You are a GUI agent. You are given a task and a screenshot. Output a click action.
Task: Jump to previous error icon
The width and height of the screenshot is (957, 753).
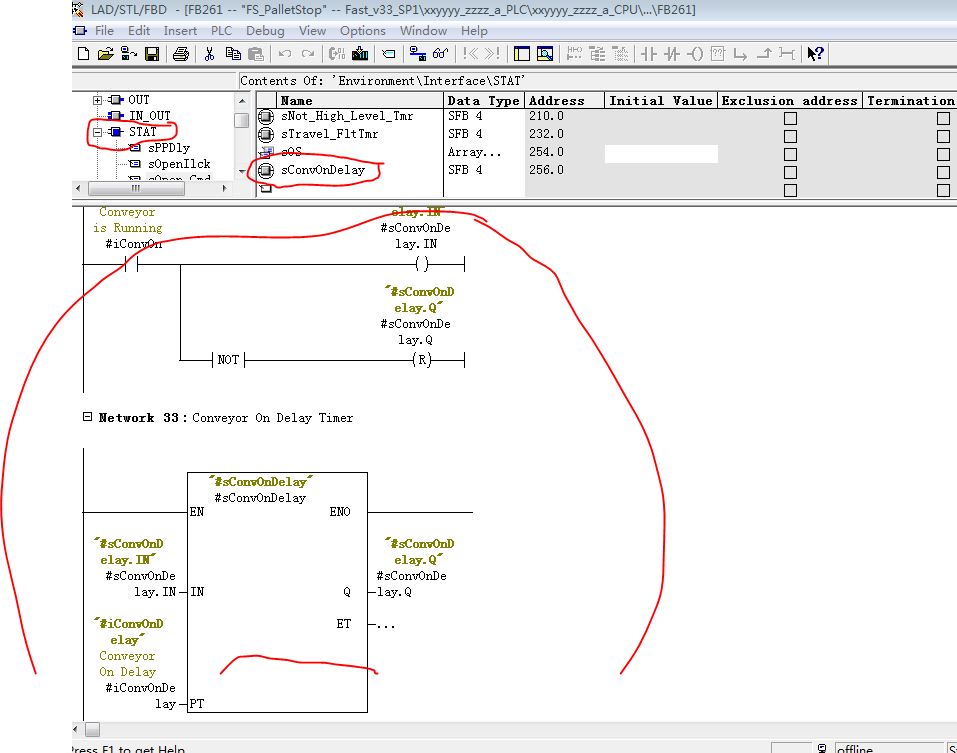tap(470, 54)
